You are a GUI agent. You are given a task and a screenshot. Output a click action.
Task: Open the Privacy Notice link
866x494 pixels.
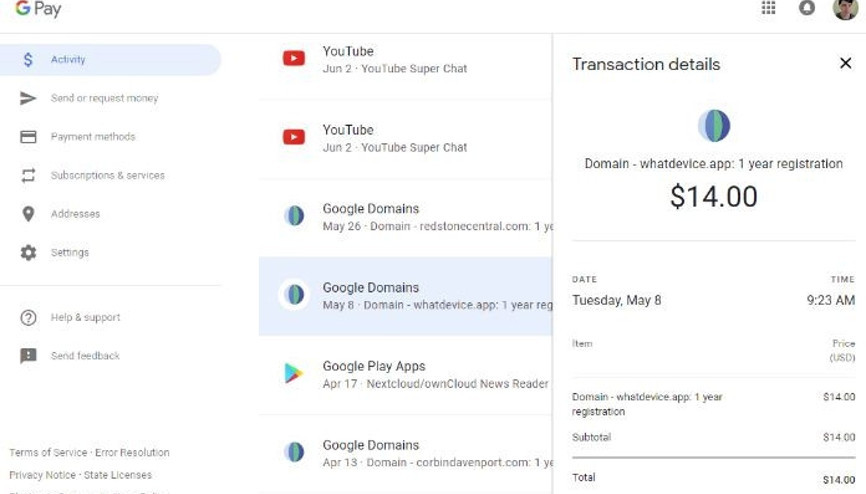(42, 475)
